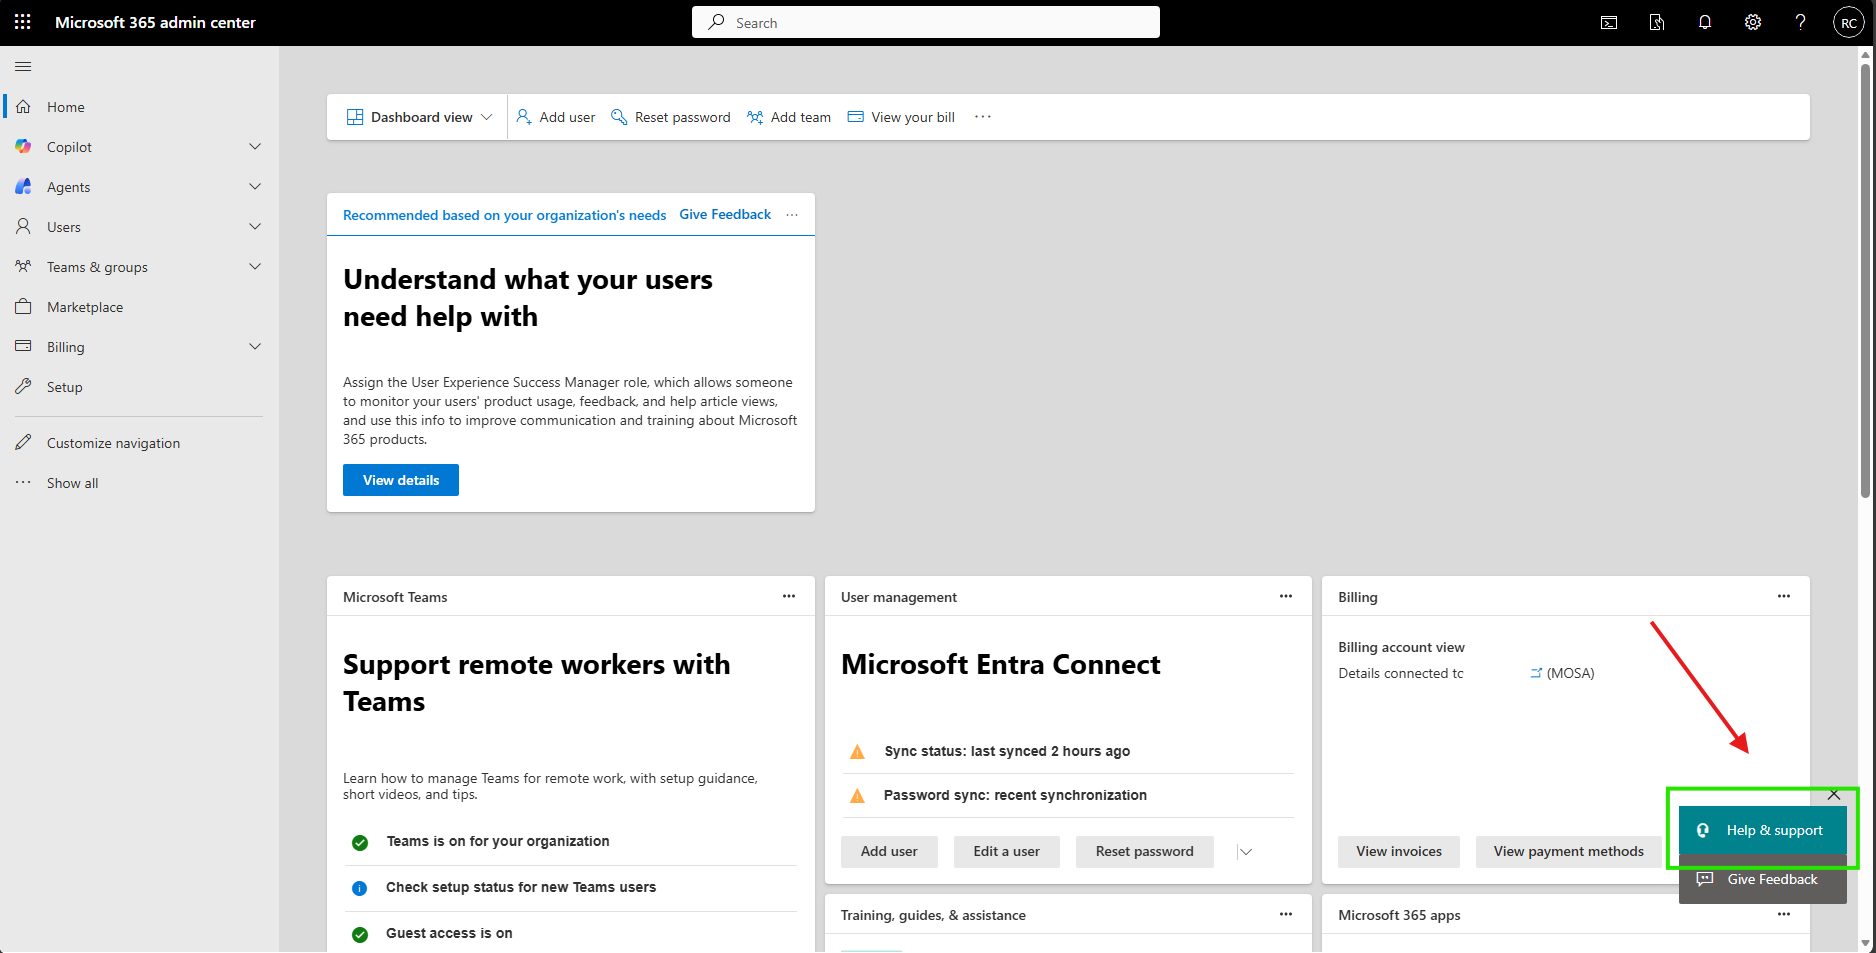
Task: Close the Help & support floating panel
Action: click(x=1834, y=795)
